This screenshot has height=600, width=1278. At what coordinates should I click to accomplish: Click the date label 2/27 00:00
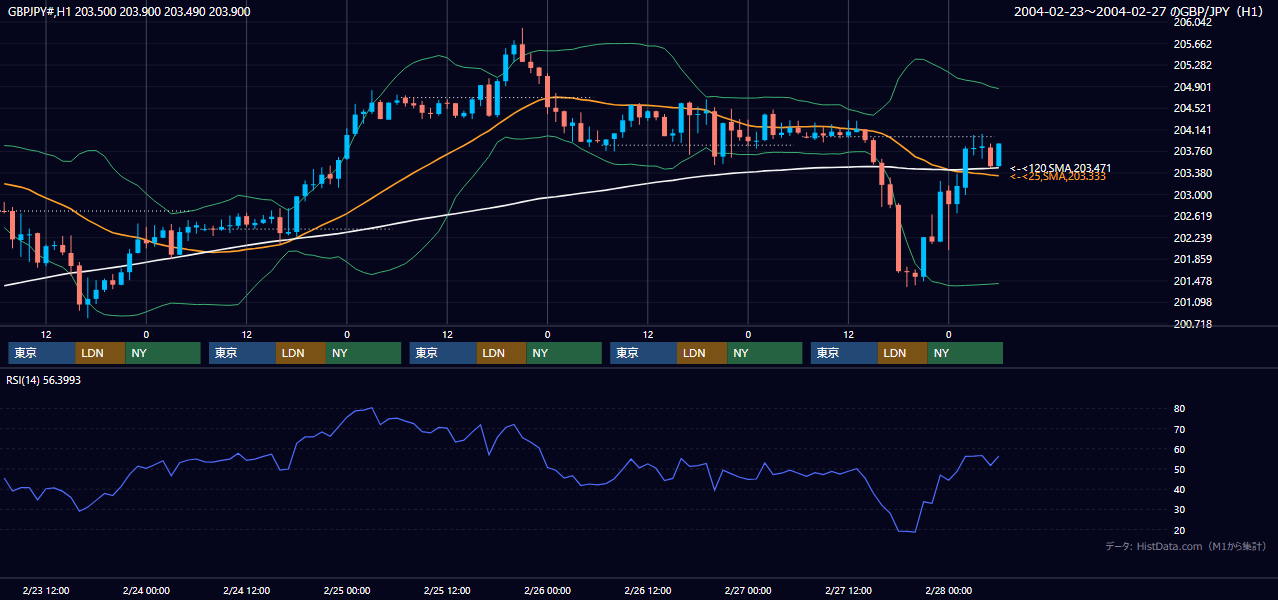click(748, 591)
